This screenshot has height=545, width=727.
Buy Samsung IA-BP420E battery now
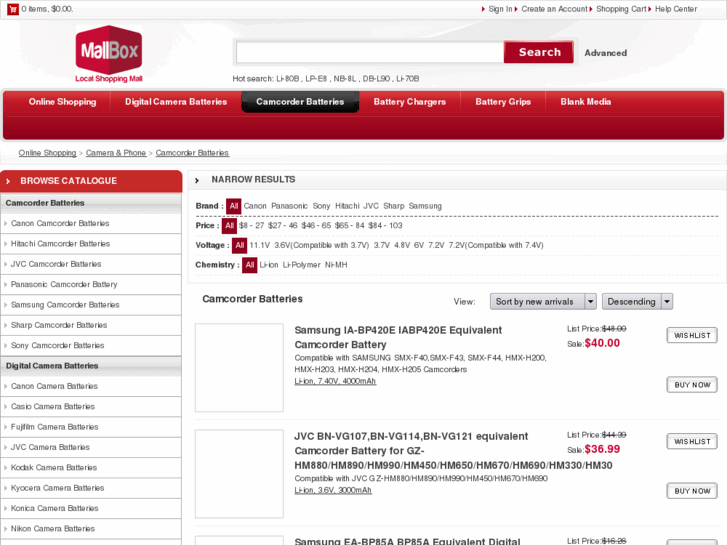pyautogui.click(x=692, y=385)
